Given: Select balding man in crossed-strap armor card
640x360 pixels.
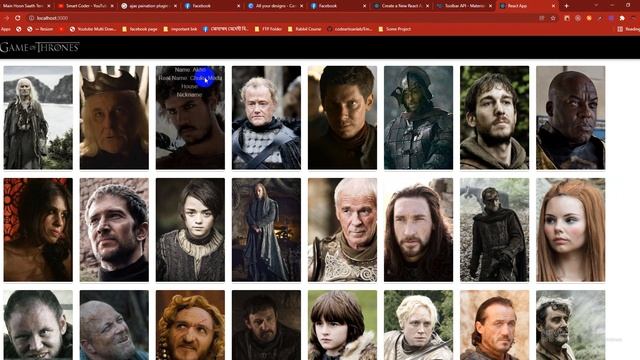Looking at the screenshot, I should pos(266,118).
